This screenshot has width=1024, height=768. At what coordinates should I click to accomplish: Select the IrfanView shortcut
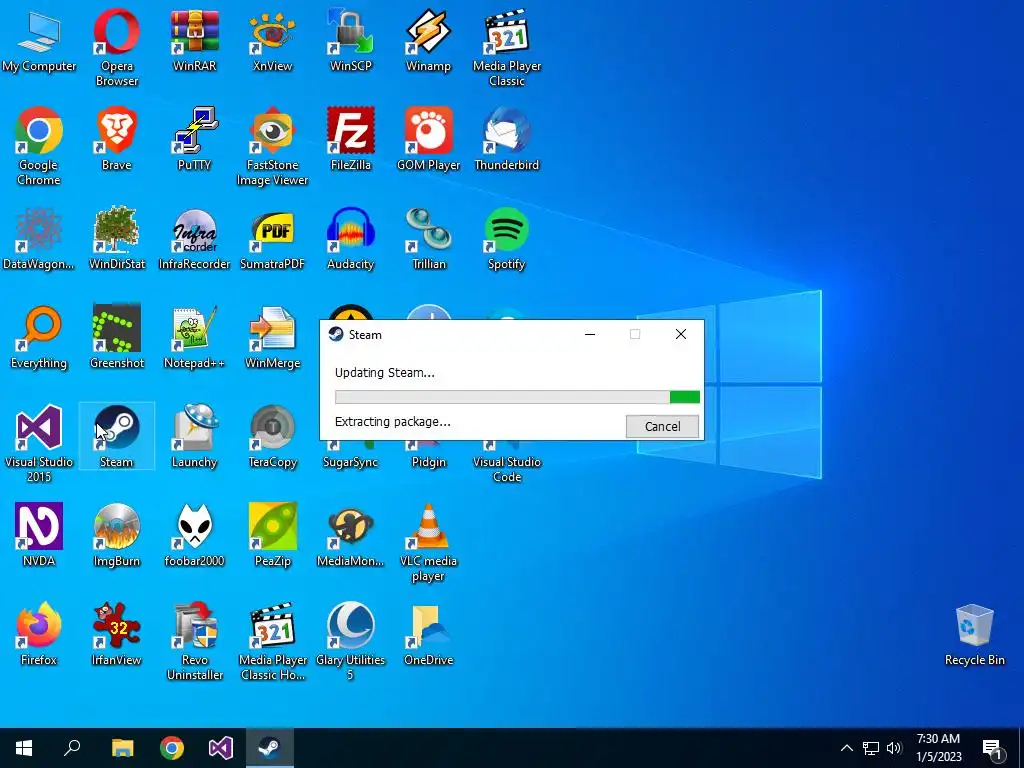pyautogui.click(x=116, y=635)
